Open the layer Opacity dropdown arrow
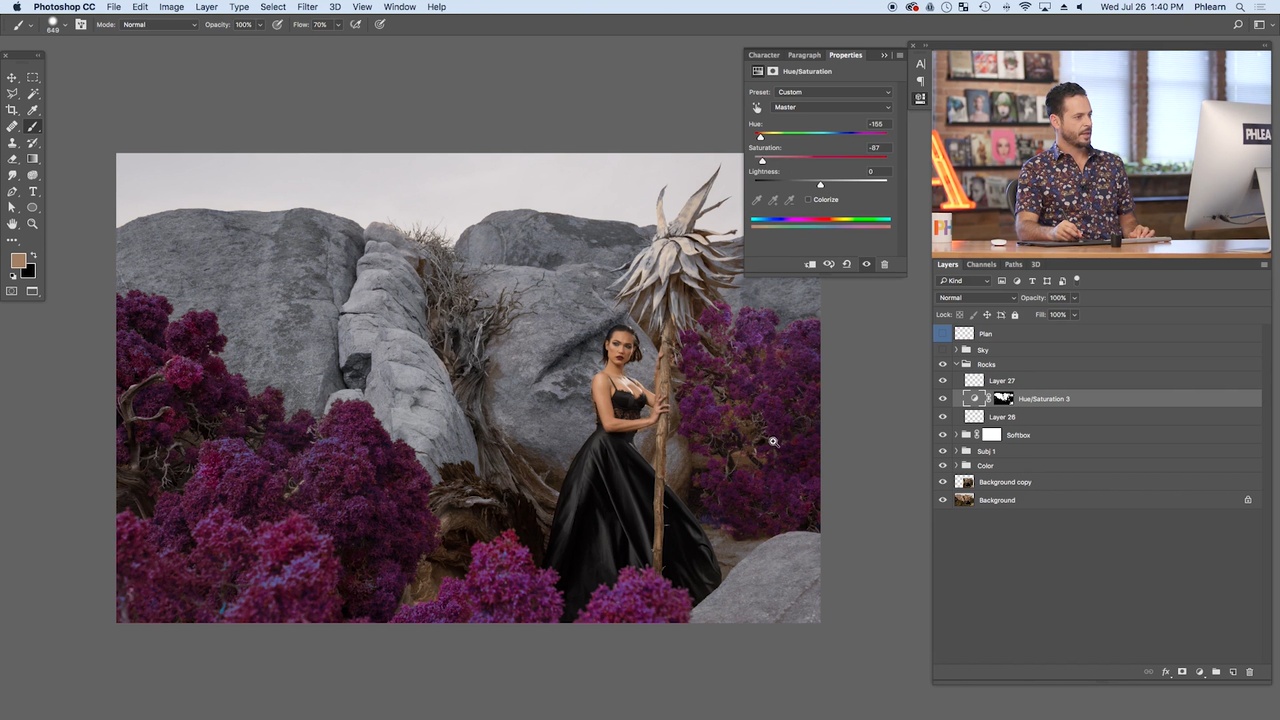The height and width of the screenshot is (720, 1280). pos(1075,298)
